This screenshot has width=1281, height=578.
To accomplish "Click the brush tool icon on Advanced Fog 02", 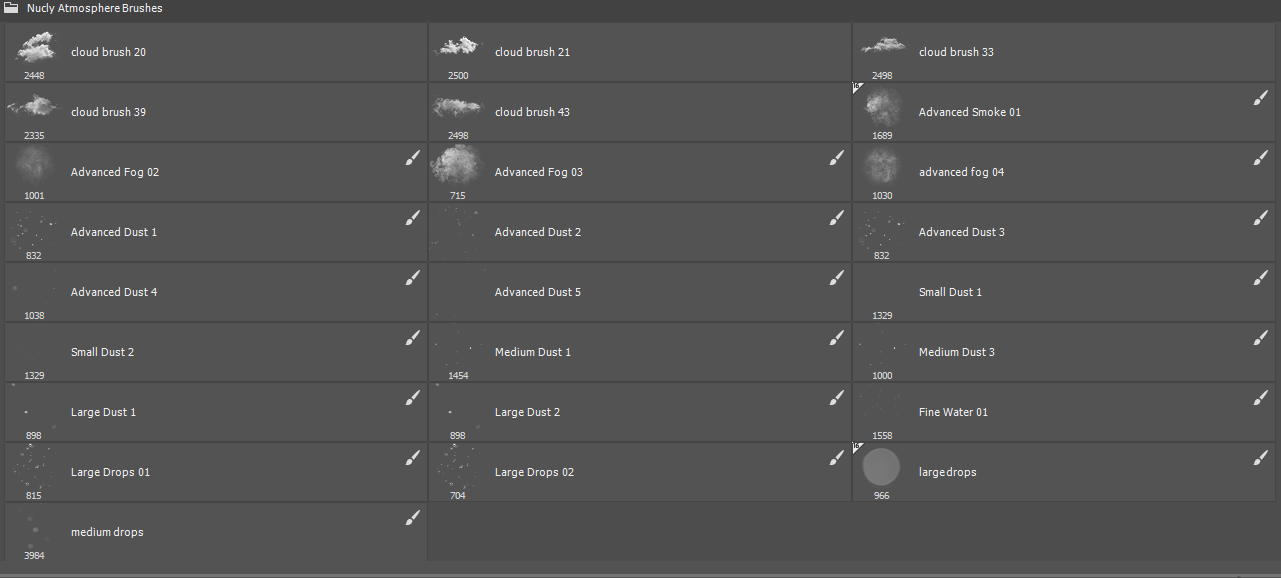I will click(412, 158).
